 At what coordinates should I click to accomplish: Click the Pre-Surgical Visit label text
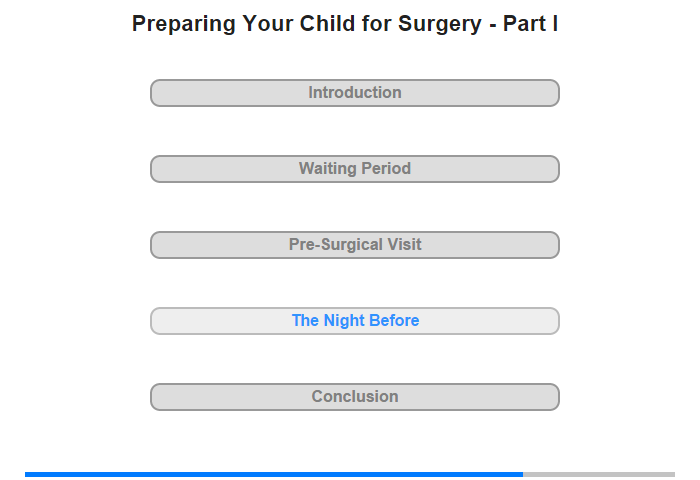(x=354, y=245)
